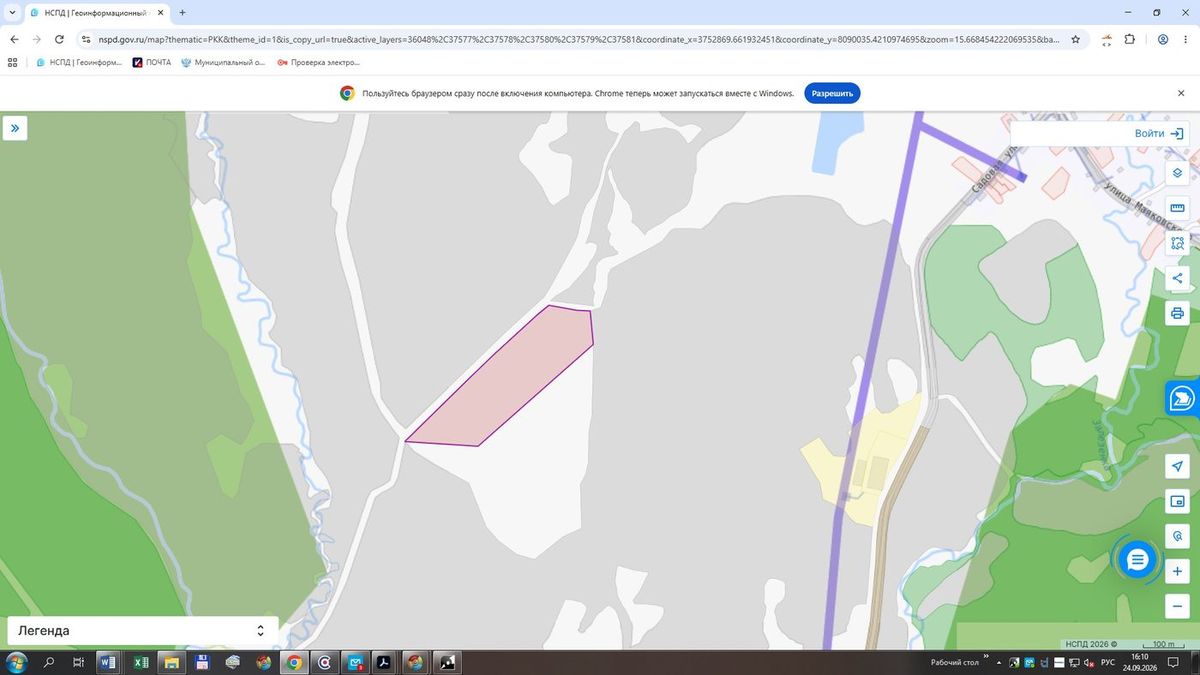Open the Chrome profile avatar menu
Screen dimensions: 1200x675
1163,40
